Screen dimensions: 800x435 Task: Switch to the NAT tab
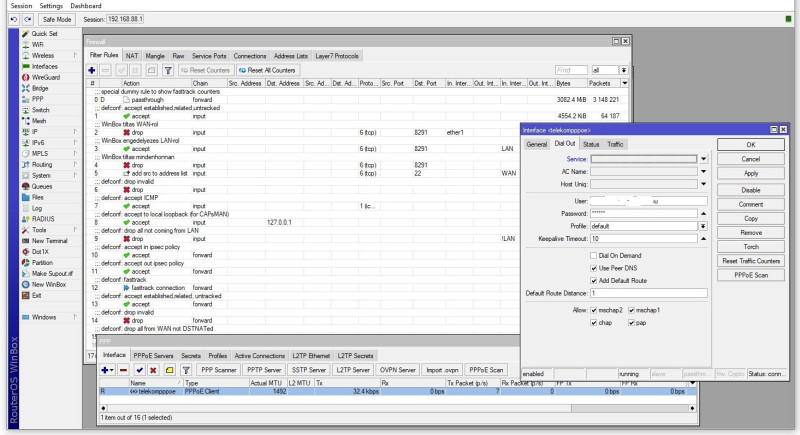point(132,56)
